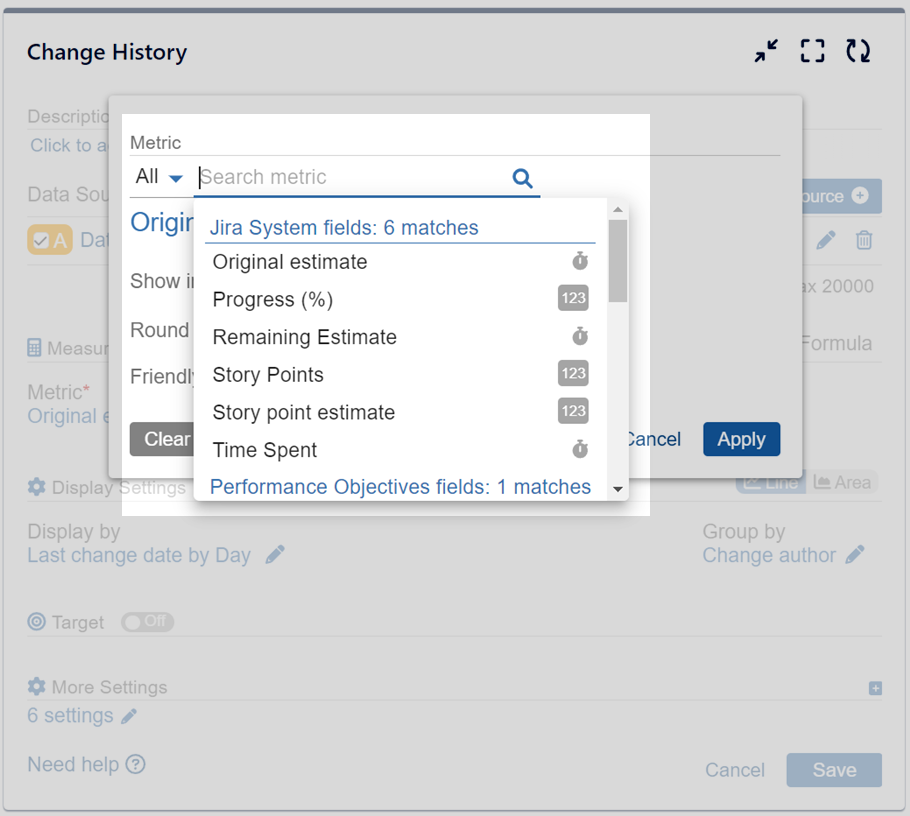Click the search magnifier icon in metric field

522,178
